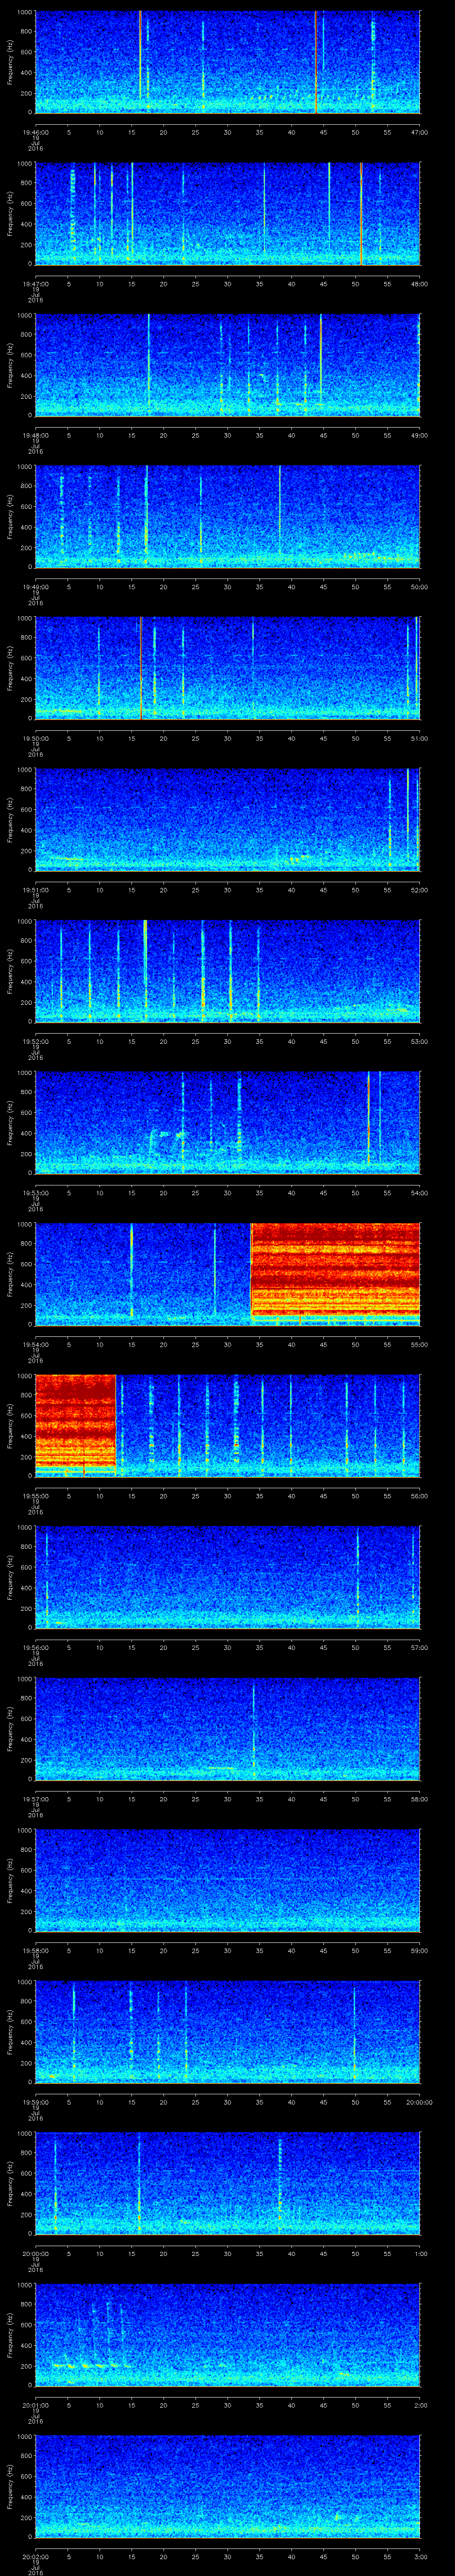
Task: Click the '54:00' end time label
Action: (419, 1192)
